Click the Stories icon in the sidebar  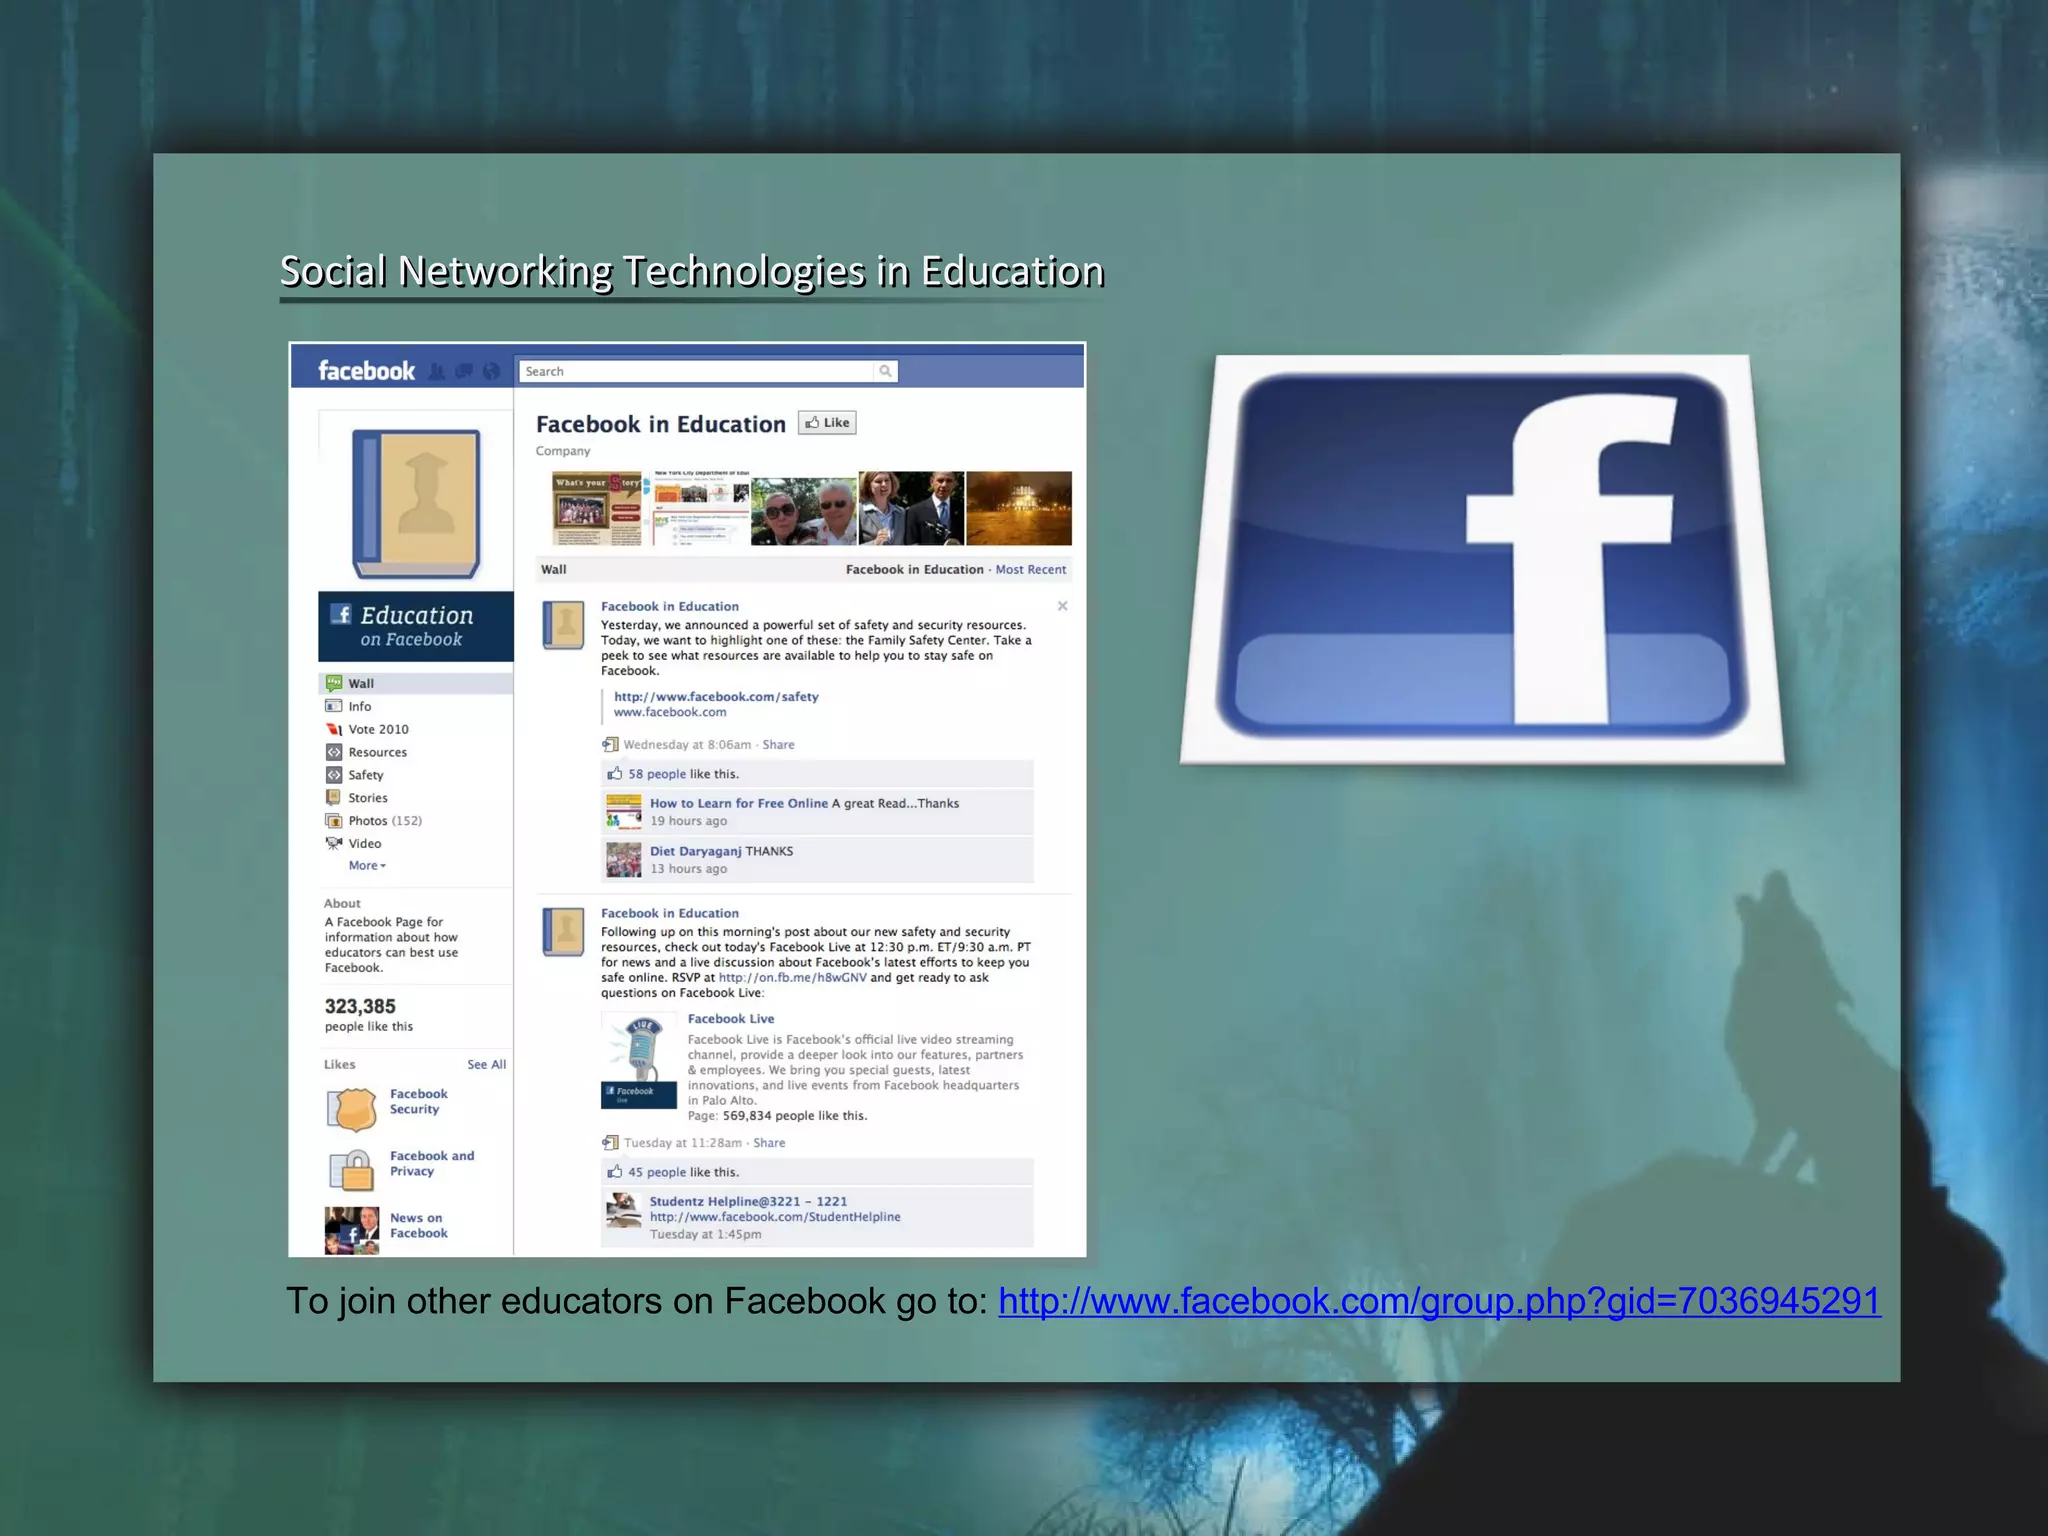click(334, 797)
